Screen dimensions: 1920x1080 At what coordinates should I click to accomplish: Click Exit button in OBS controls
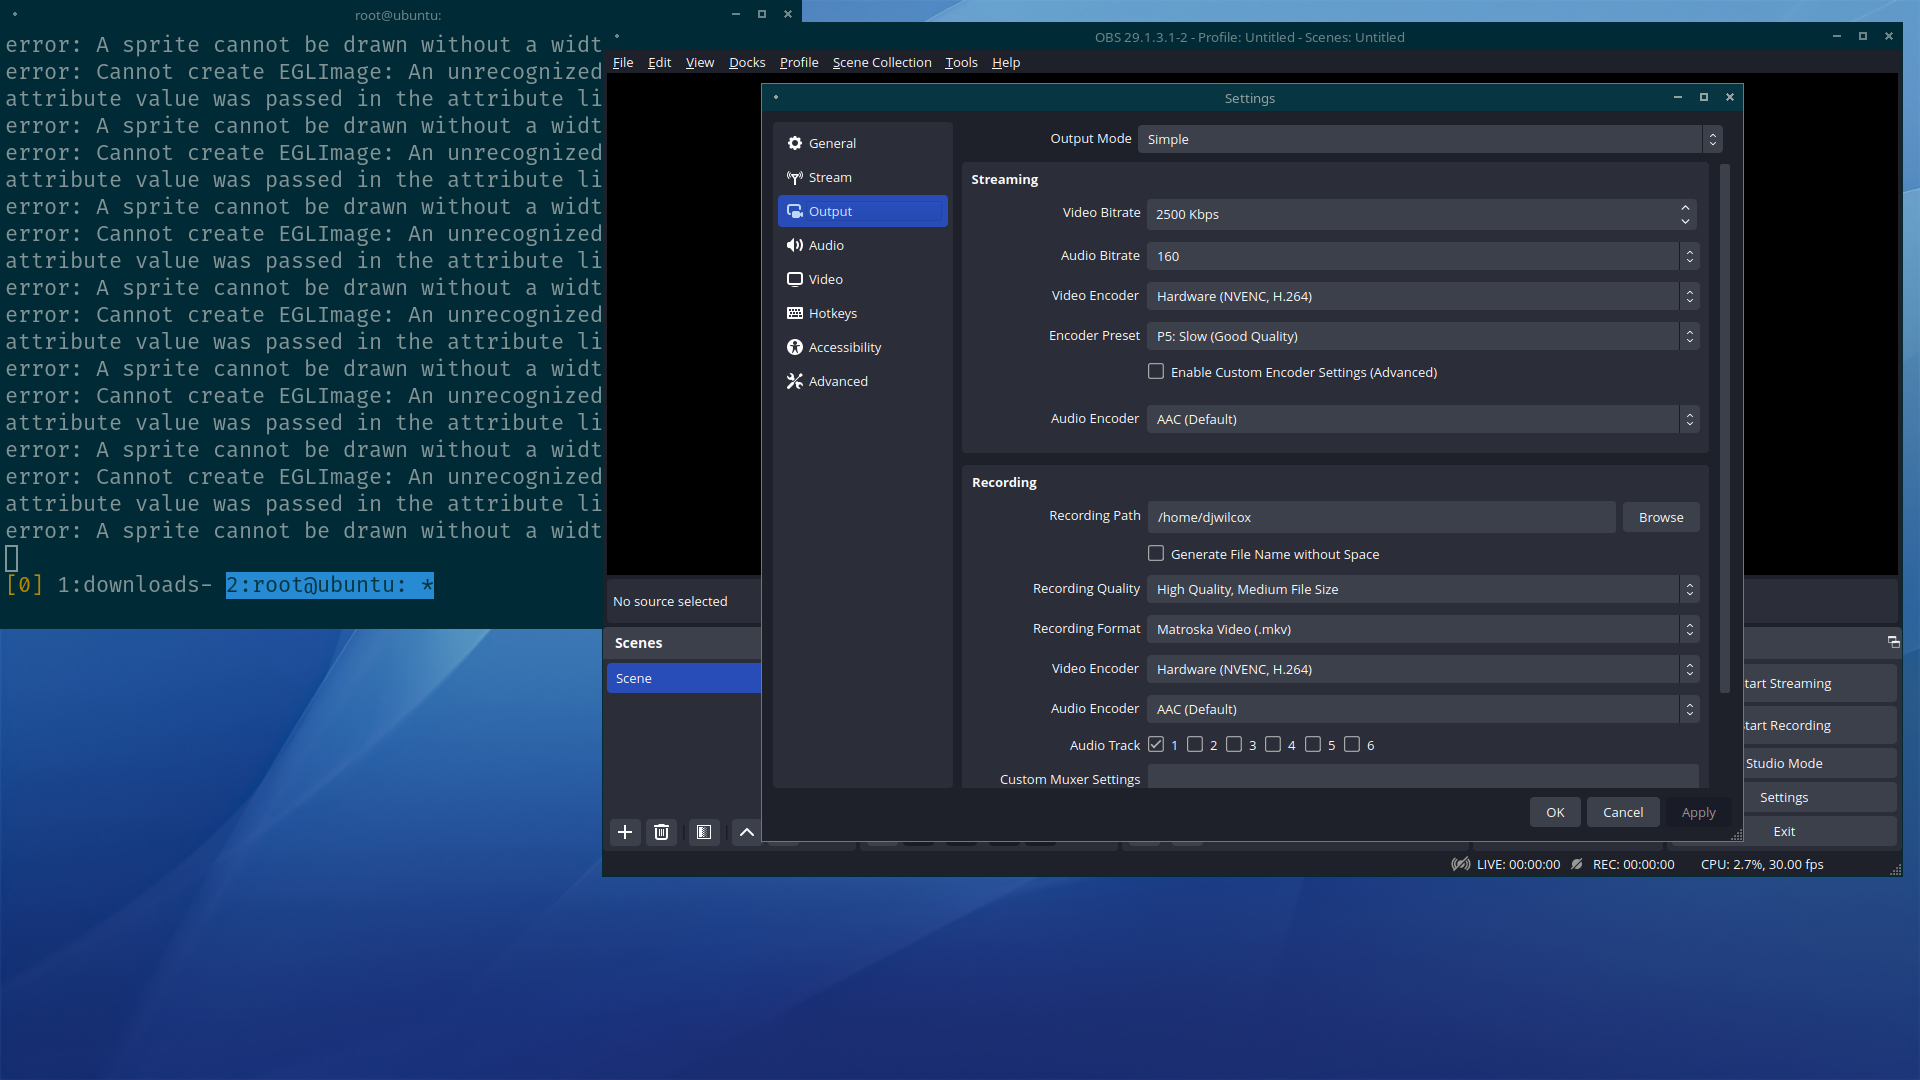click(1820, 831)
